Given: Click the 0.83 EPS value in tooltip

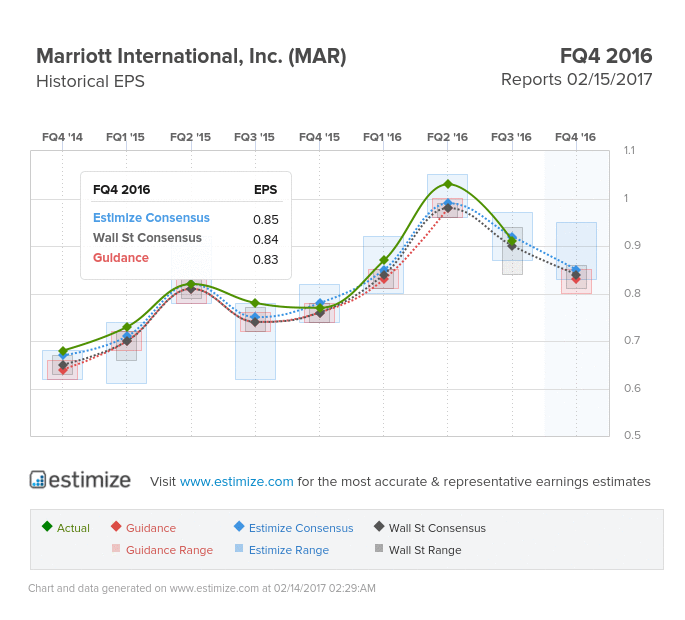Looking at the screenshot, I should [266, 260].
